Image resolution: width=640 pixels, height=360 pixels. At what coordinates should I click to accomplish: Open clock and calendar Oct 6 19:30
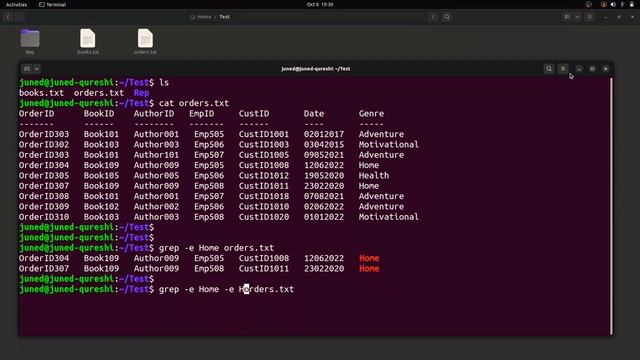[320, 4]
